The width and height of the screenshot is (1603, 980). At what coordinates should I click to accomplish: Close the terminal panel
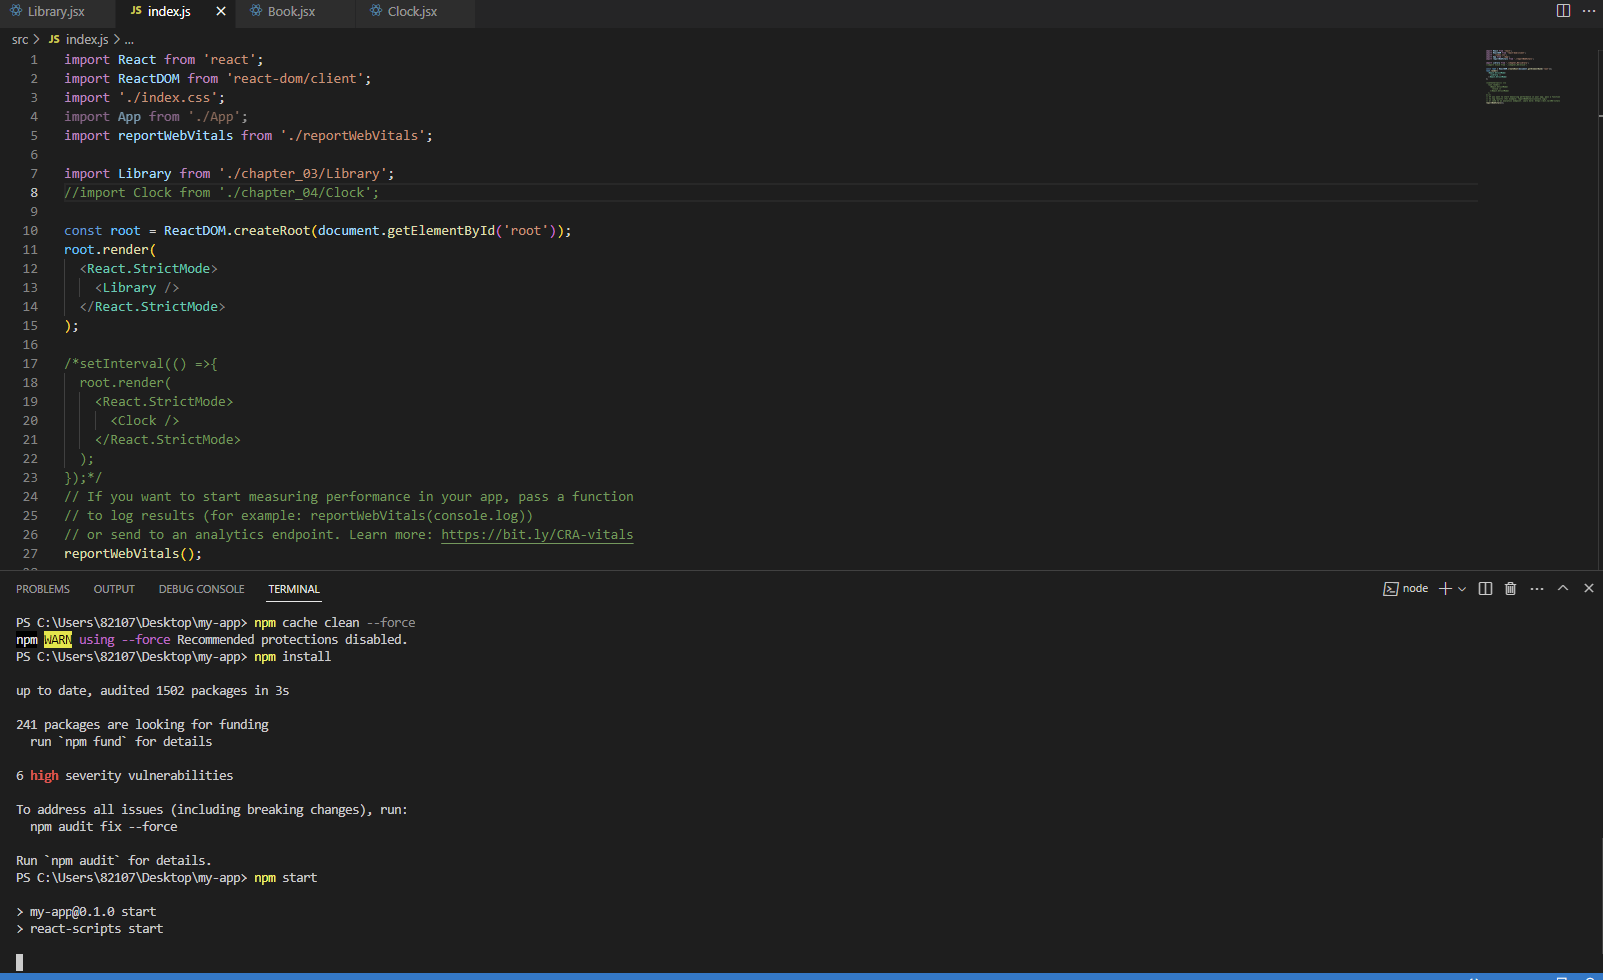pos(1589,588)
